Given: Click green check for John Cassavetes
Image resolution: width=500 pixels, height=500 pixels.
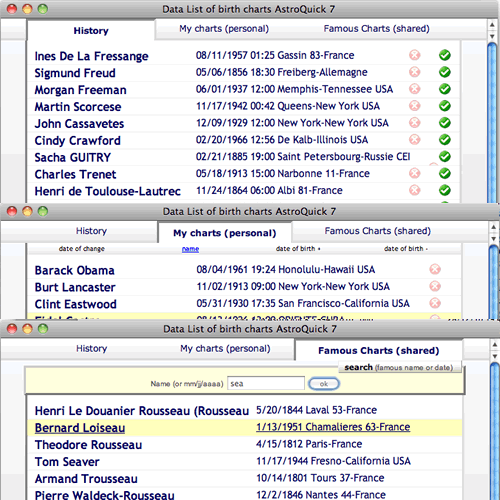Looking at the screenshot, I should [x=445, y=123].
